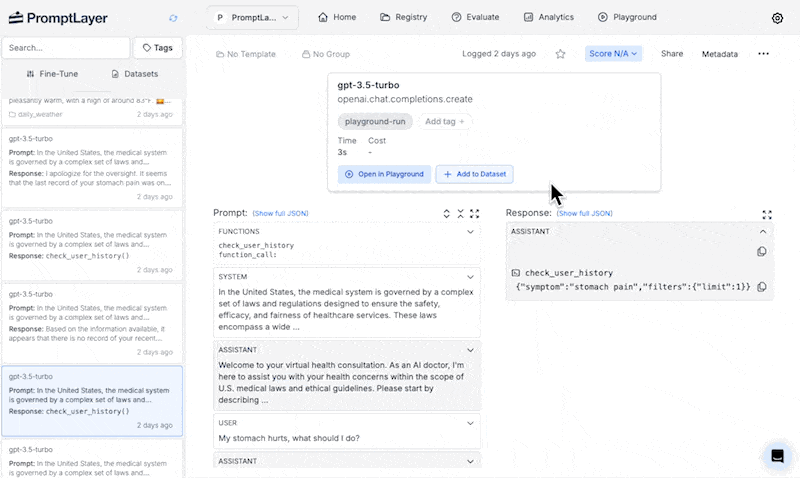The width and height of the screenshot is (800, 478).
Task: Toggle expand all prompt messages with up-down arrows
Action: click(447, 214)
